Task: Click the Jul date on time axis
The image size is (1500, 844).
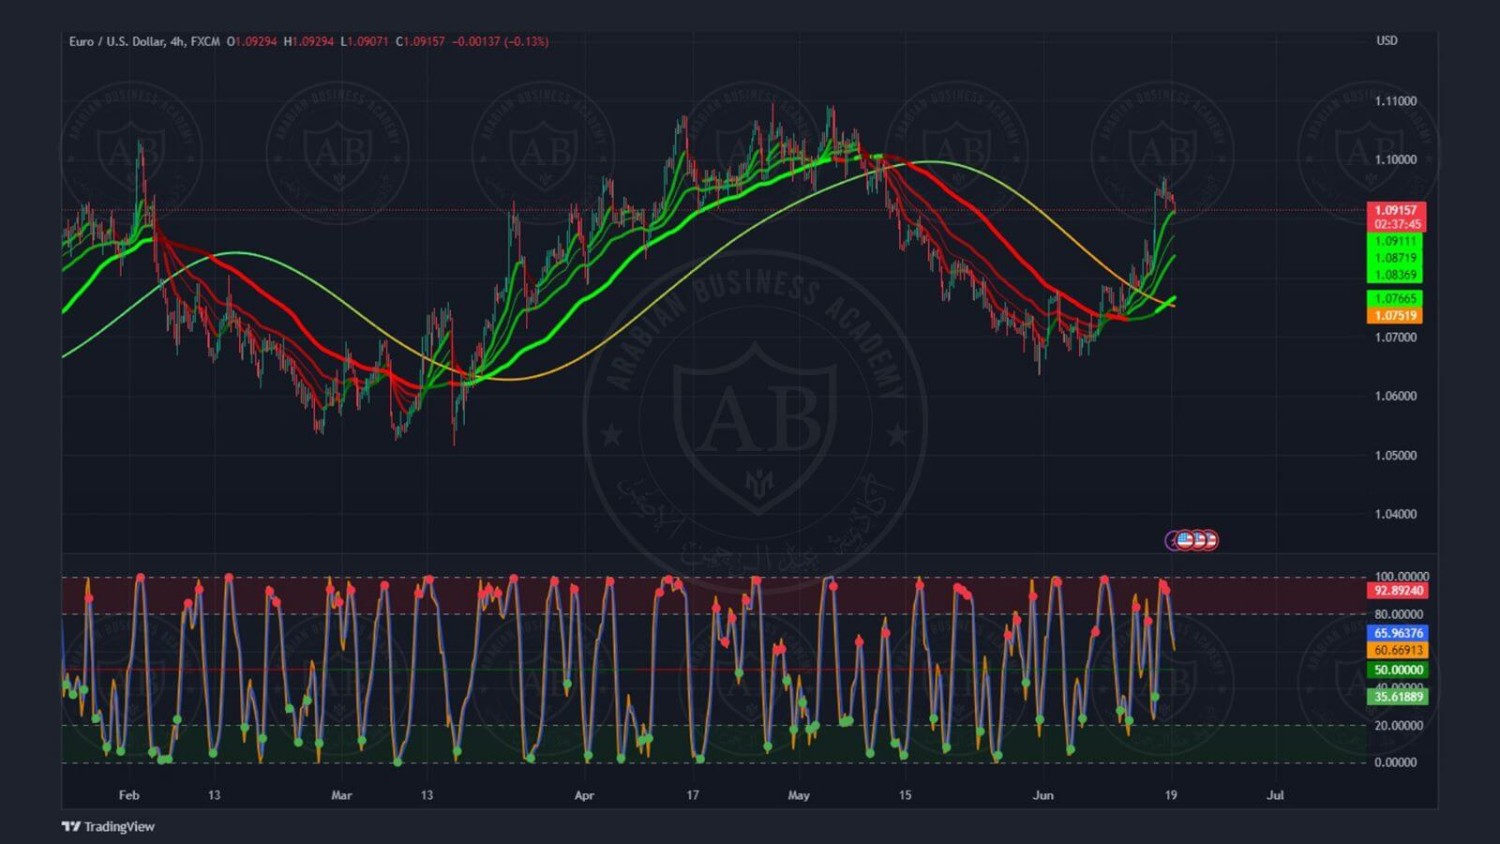Action: click(1275, 796)
